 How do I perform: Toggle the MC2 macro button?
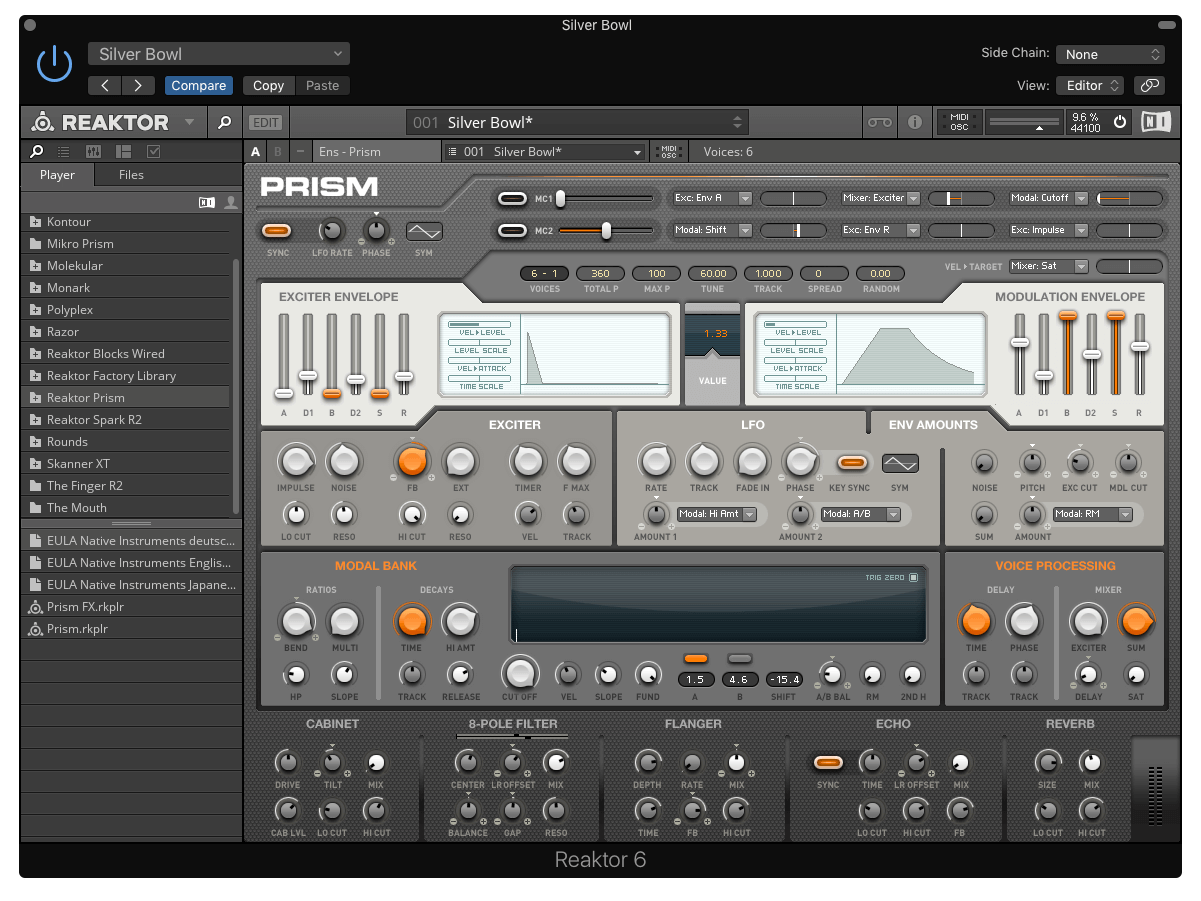coord(512,231)
